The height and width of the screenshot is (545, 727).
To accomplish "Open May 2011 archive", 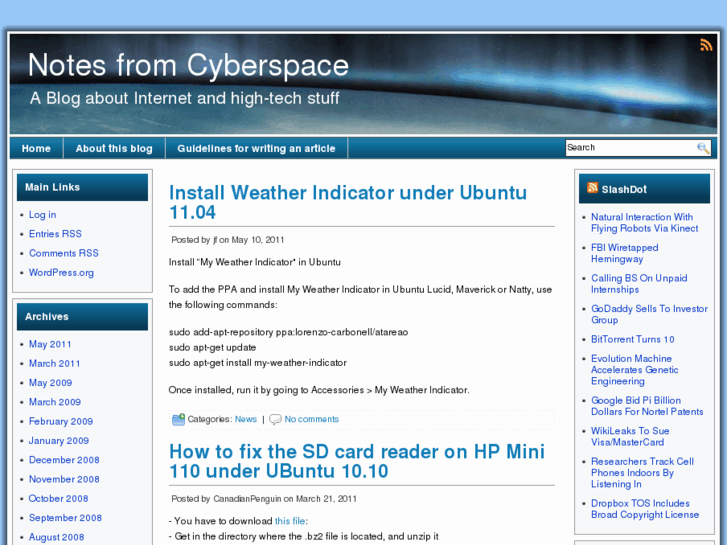I will pyautogui.click(x=50, y=344).
